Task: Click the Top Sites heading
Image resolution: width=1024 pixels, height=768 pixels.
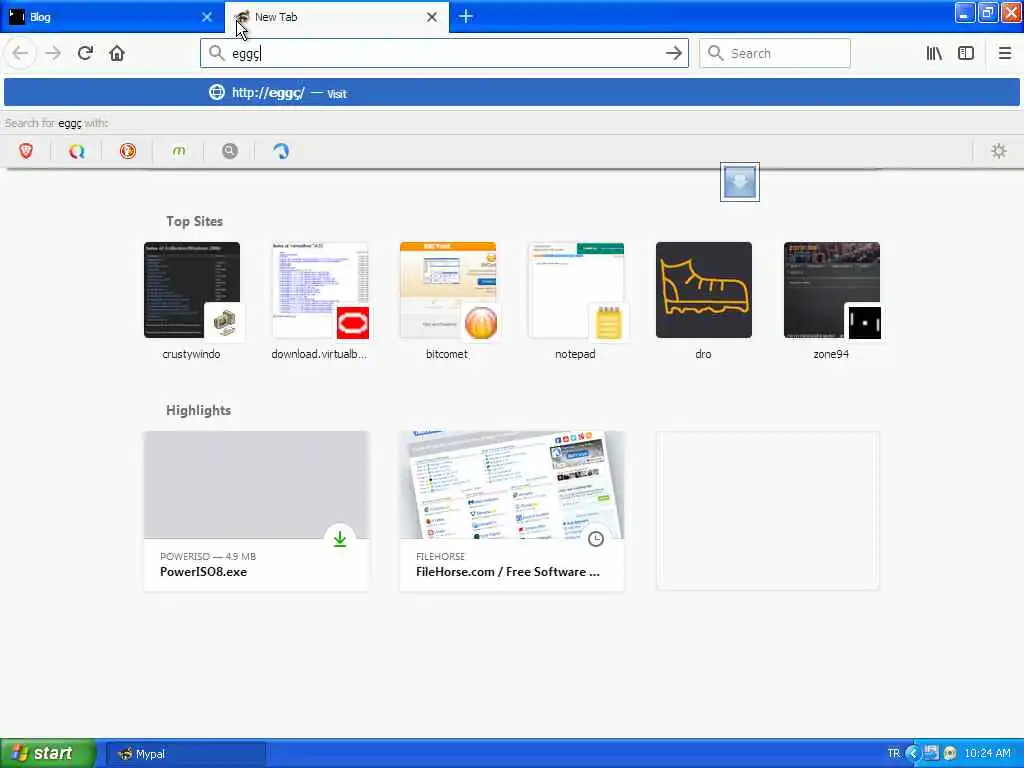Action: coord(195,221)
